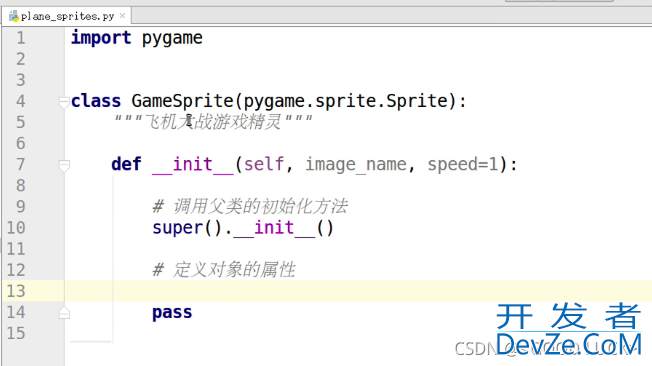
Task: Click comment '# 调用父类的初始化方法'
Action: click(250, 207)
